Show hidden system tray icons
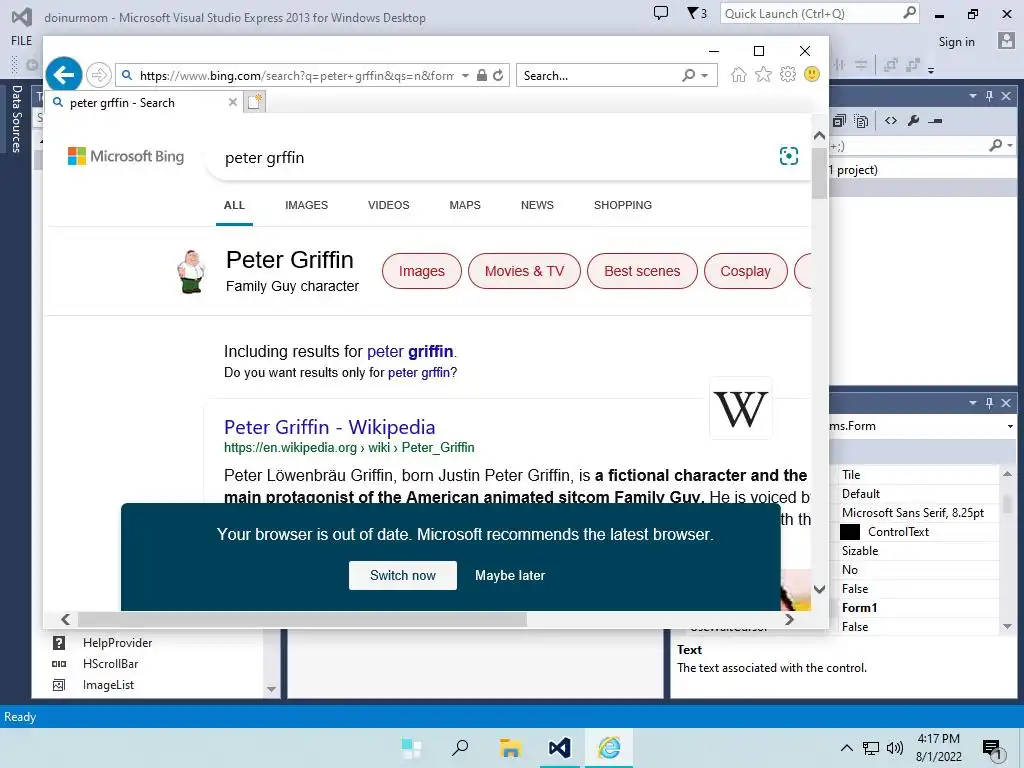The width and height of the screenshot is (1024, 768). click(x=846, y=748)
